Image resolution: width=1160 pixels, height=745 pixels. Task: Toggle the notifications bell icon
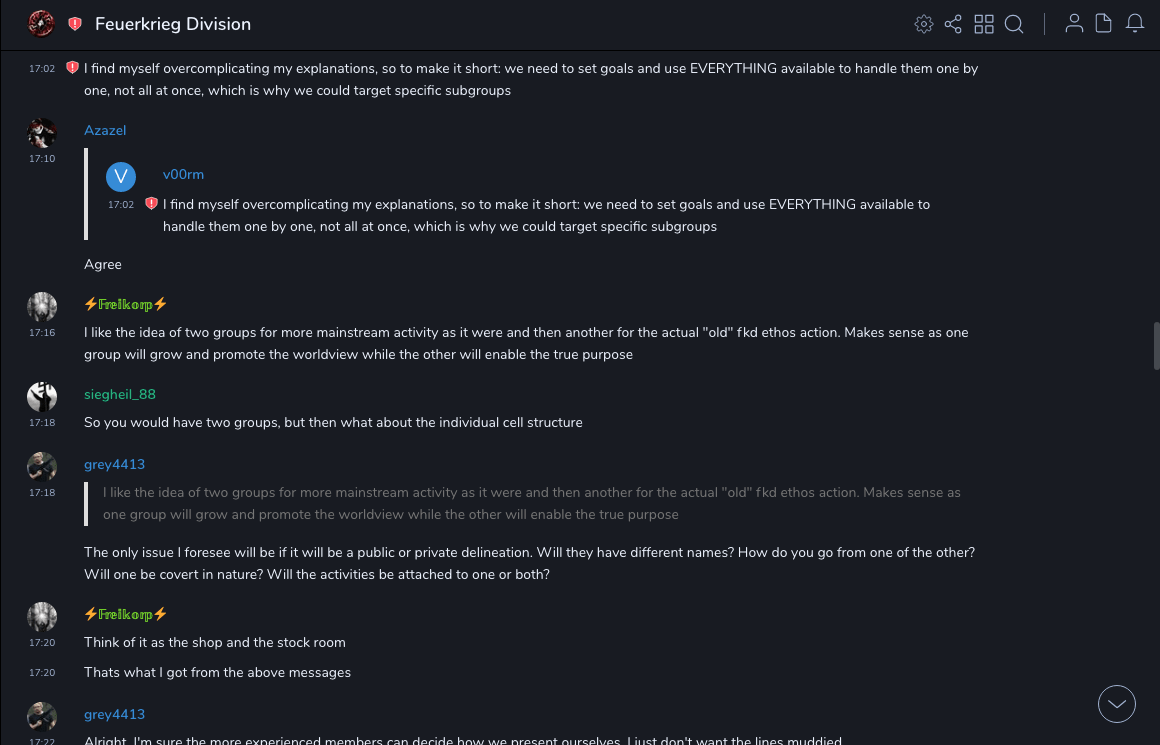pos(1135,24)
